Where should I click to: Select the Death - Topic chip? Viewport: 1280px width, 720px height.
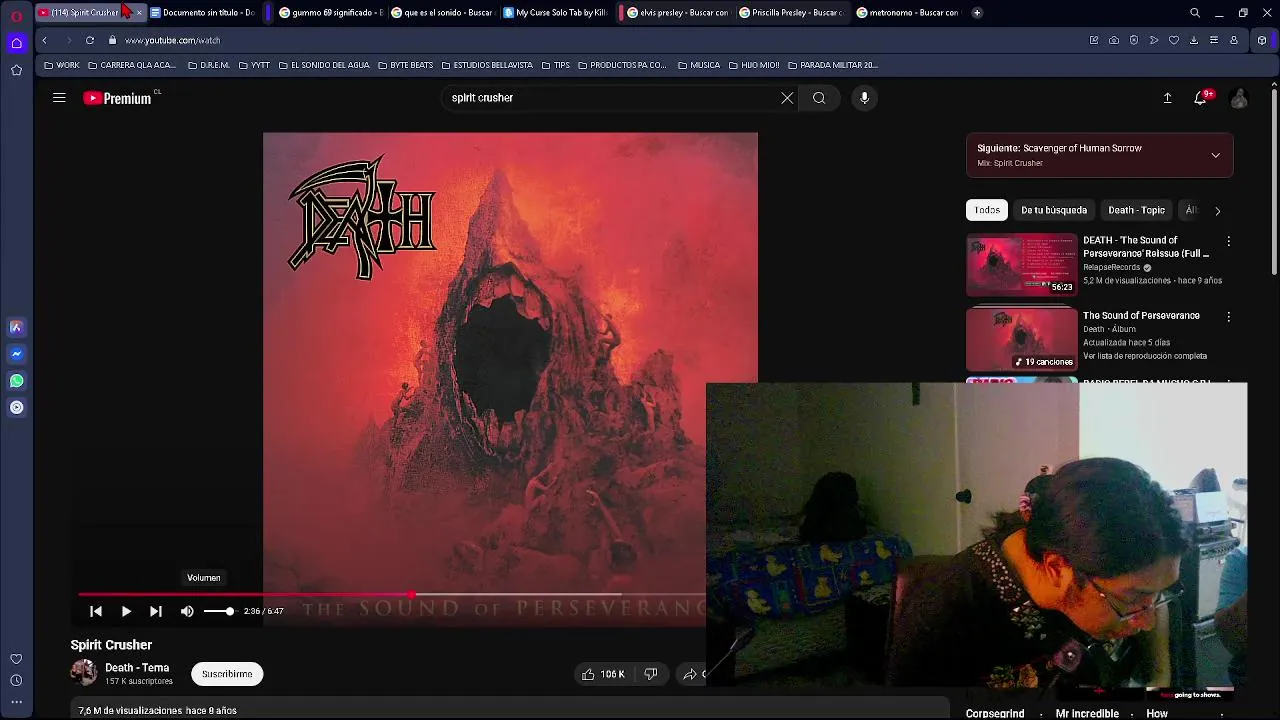coord(1137,210)
